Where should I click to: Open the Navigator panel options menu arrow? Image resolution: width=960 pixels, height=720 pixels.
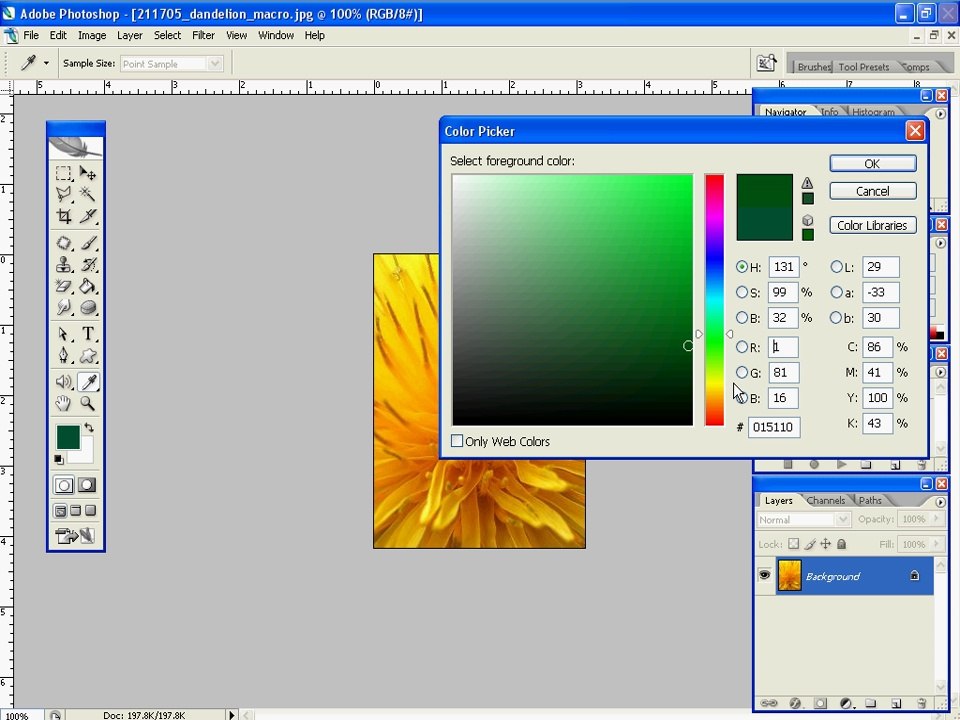940,113
